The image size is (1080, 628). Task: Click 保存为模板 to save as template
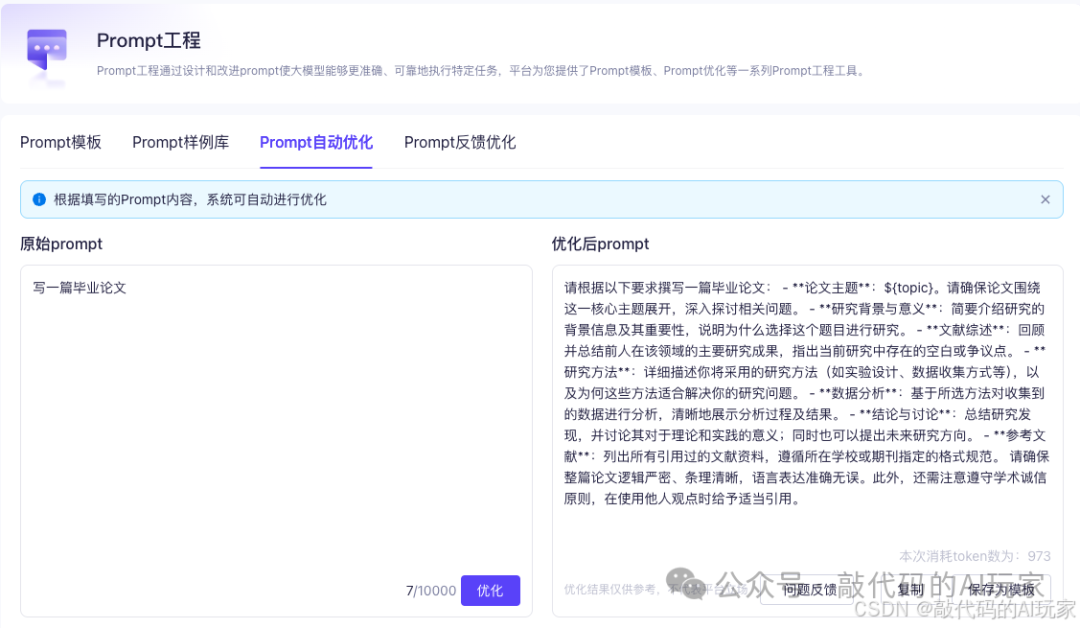pos(1000,590)
